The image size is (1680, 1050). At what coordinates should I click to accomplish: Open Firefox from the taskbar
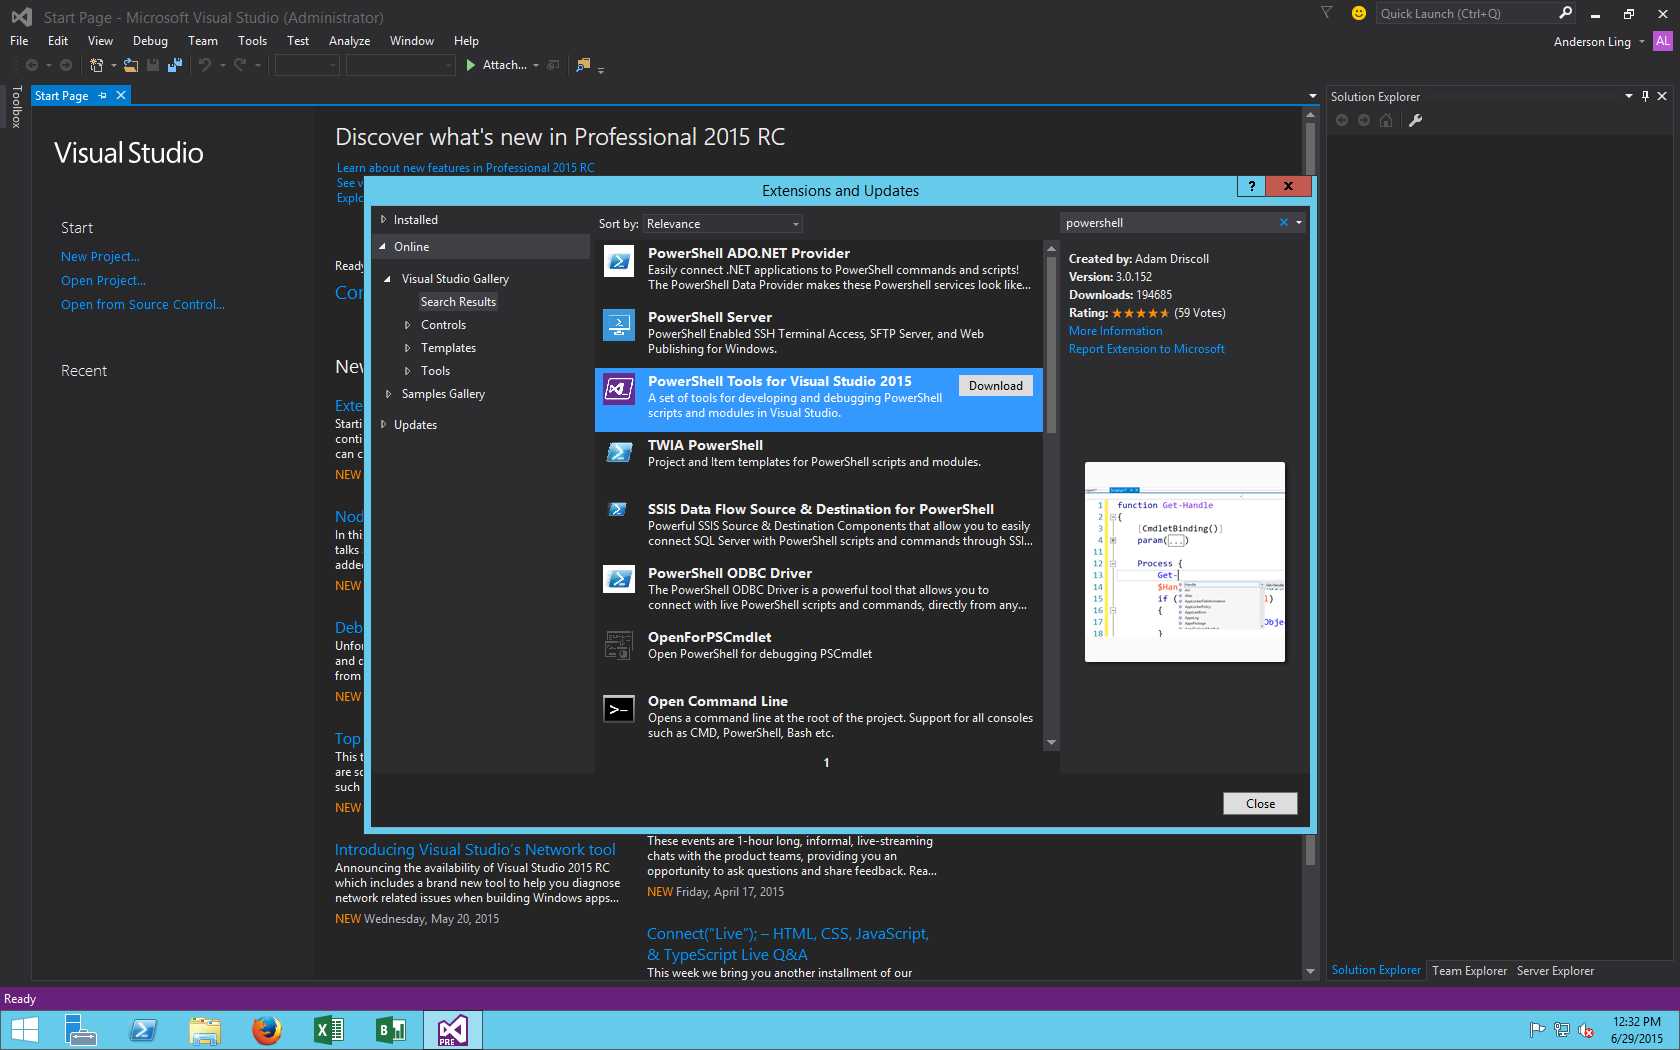point(266,1029)
